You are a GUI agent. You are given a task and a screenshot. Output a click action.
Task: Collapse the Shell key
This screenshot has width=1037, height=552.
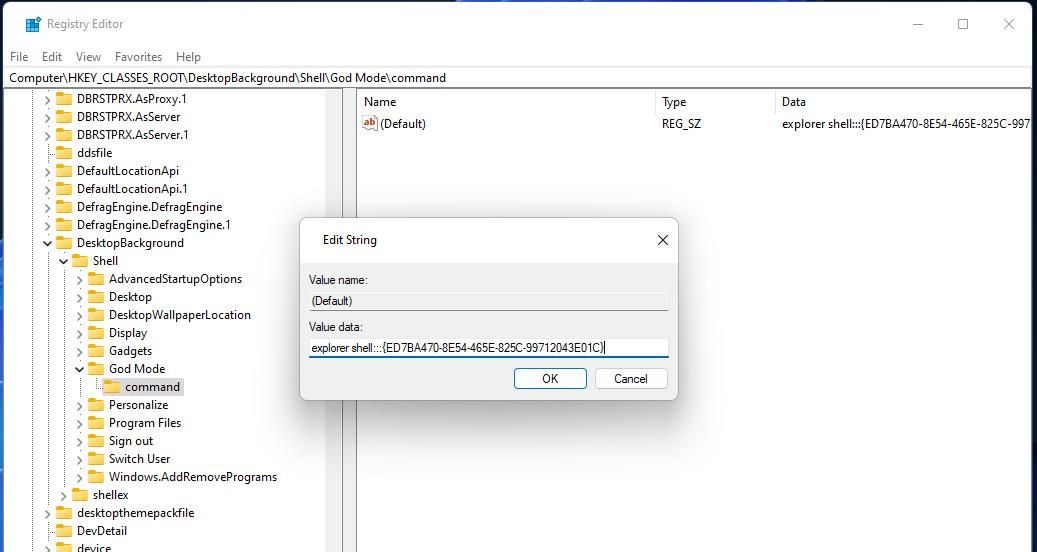(63, 261)
